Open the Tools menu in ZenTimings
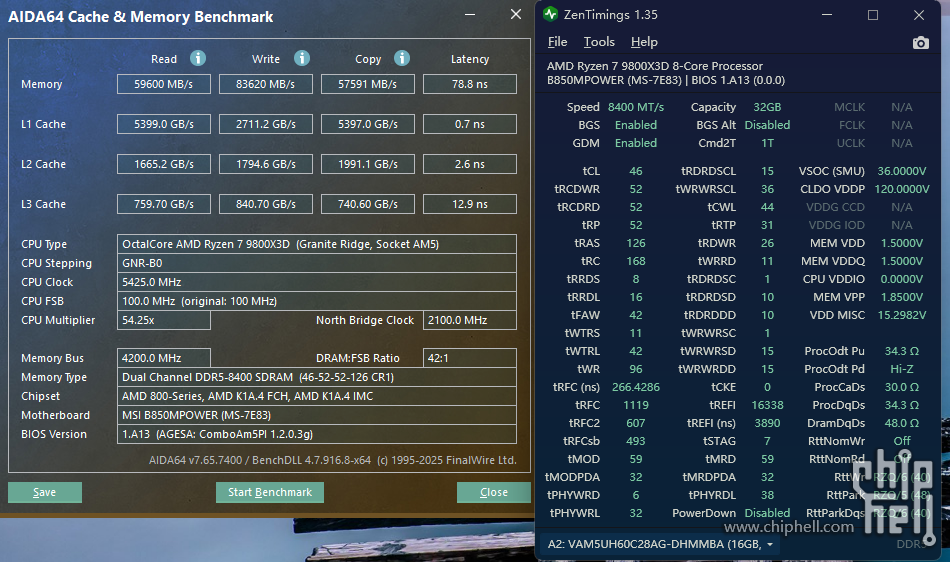 [x=599, y=42]
